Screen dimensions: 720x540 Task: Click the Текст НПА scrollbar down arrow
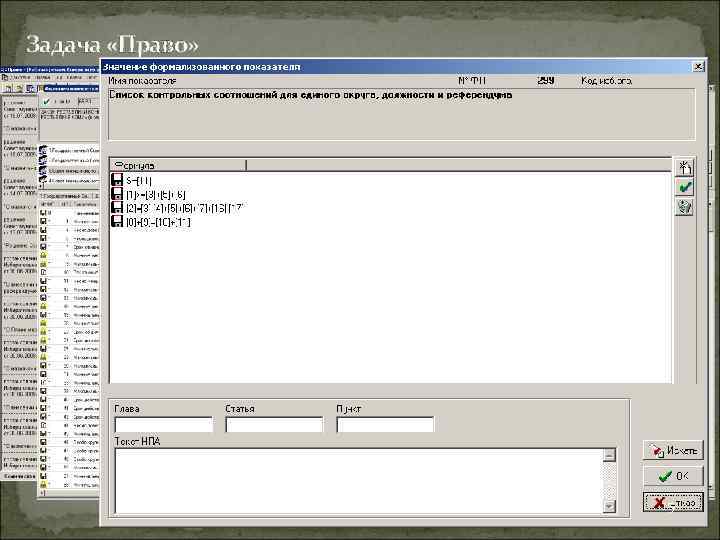pos(609,506)
